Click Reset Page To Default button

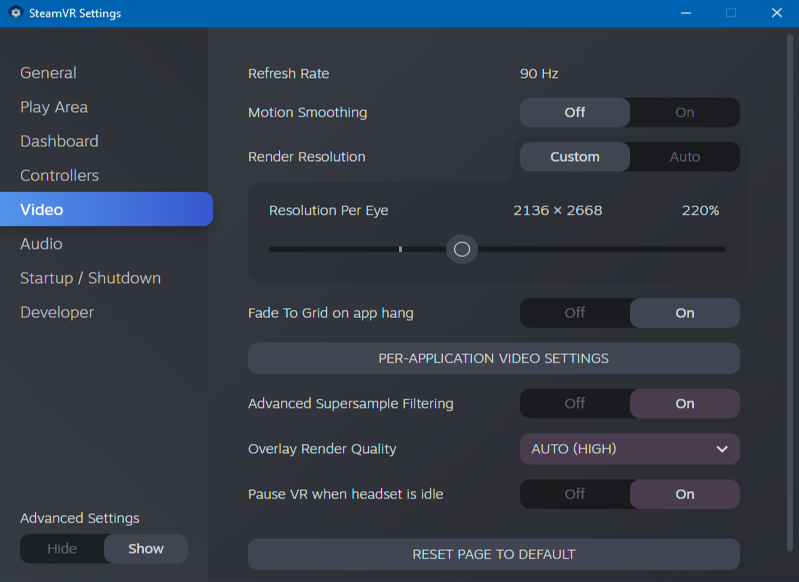pyautogui.click(x=494, y=554)
